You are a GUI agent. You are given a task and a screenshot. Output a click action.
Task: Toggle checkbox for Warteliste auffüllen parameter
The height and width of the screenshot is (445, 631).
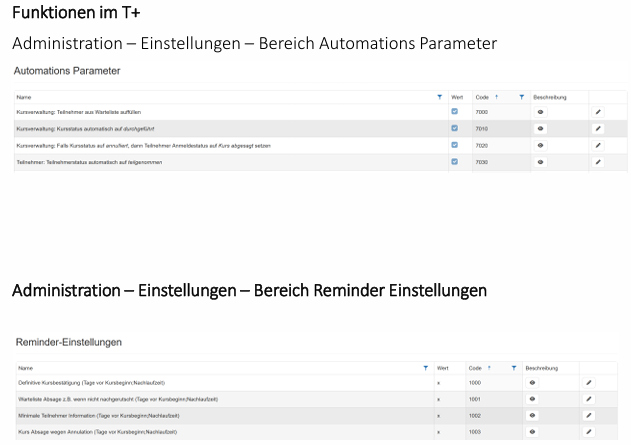point(455,112)
